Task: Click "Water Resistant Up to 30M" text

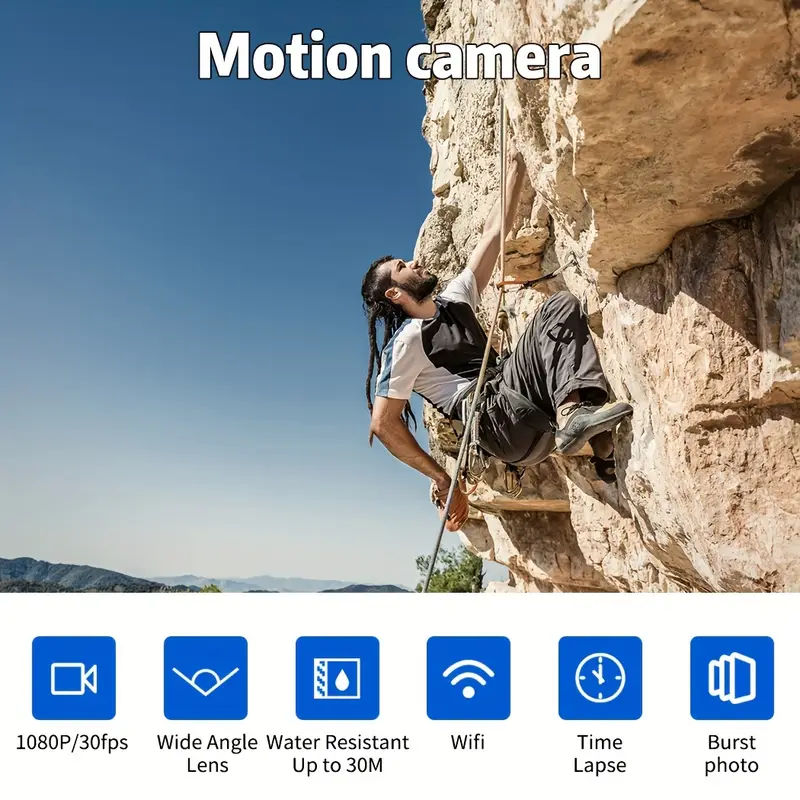Action: (337, 754)
